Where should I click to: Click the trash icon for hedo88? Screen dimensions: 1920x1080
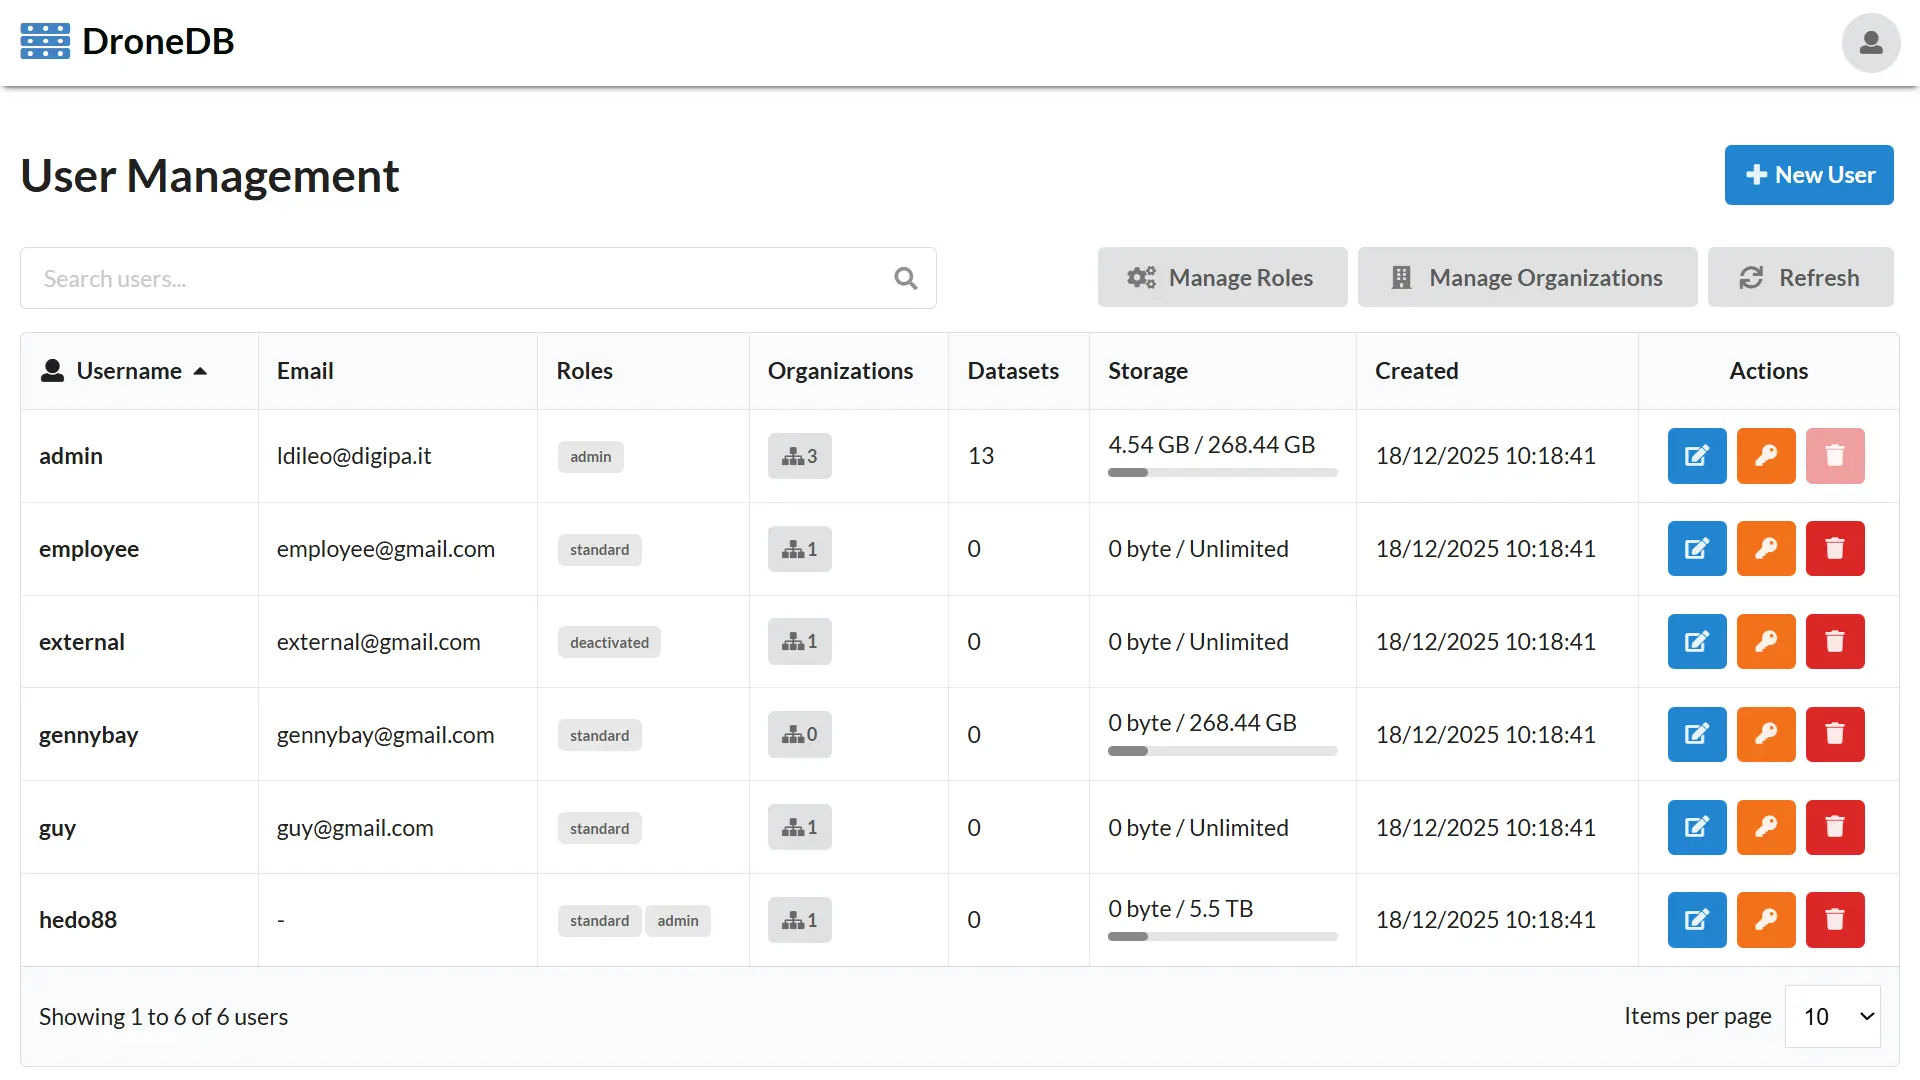coord(1835,919)
